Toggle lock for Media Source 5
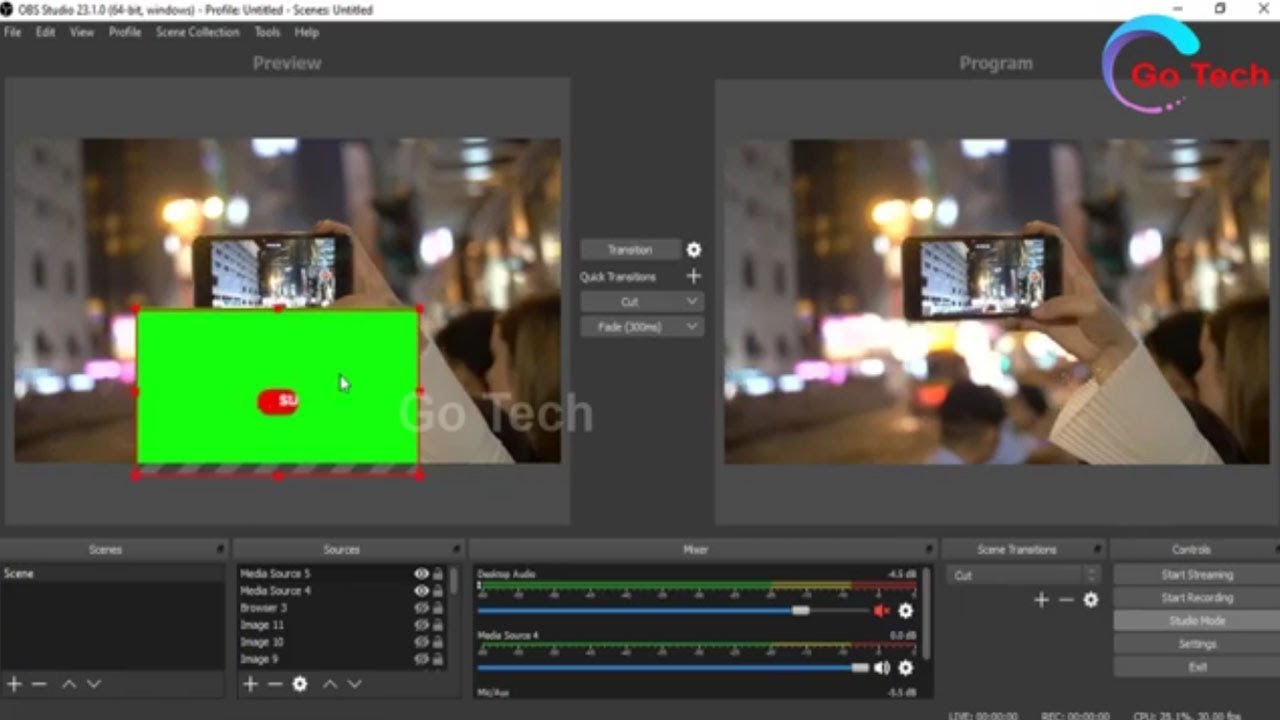Image resolution: width=1280 pixels, height=720 pixels. pos(437,574)
